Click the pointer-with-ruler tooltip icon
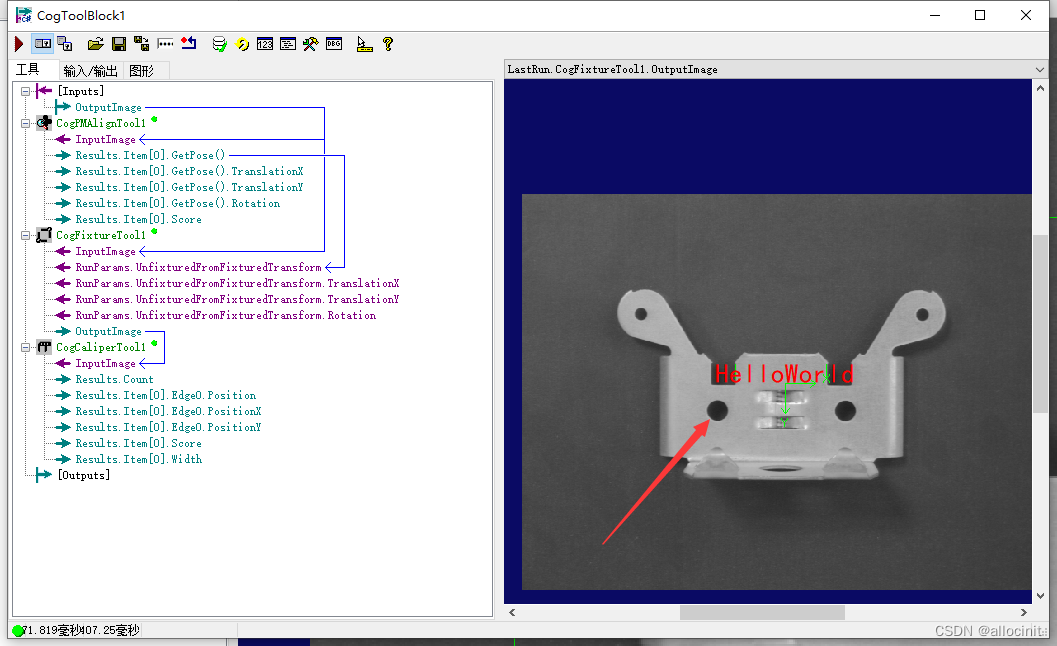This screenshot has width=1057, height=646. (364, 45)
